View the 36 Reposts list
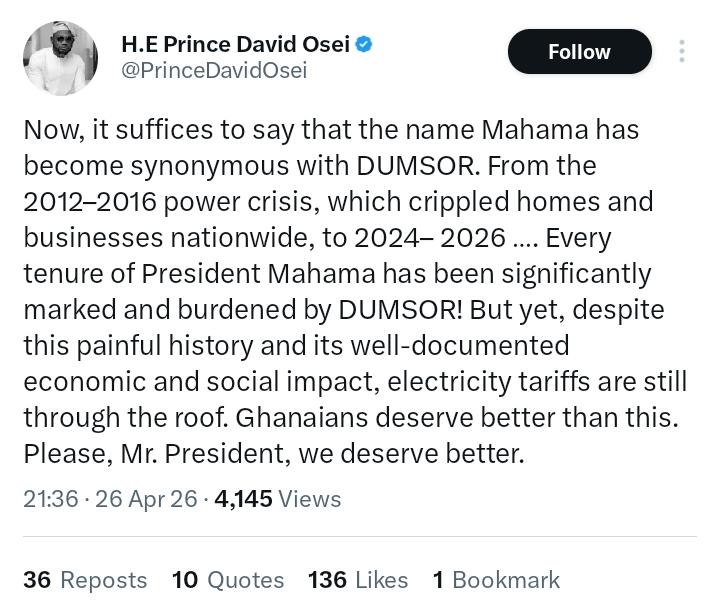Screen dimensions: 720x616 click(x=85, y=580)
